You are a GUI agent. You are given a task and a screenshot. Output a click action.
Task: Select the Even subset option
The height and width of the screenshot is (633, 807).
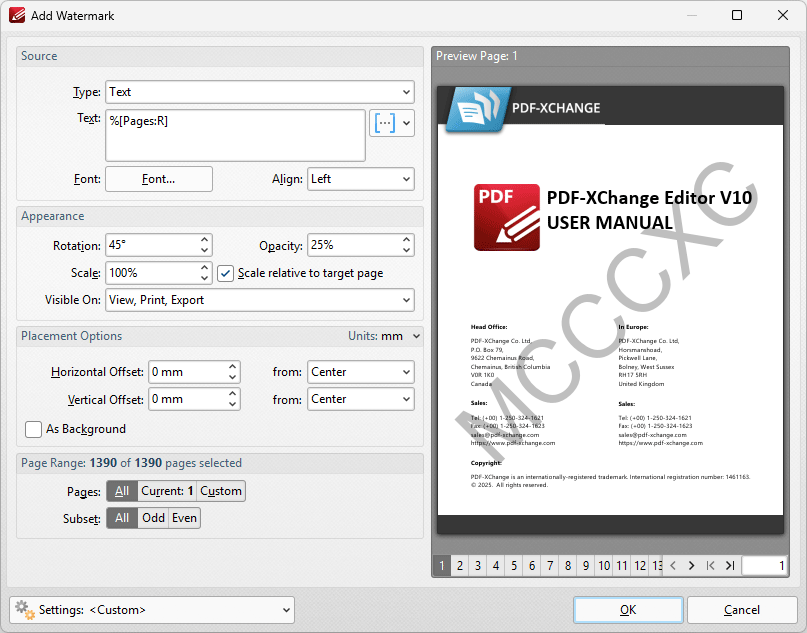(x=184, y=518)
